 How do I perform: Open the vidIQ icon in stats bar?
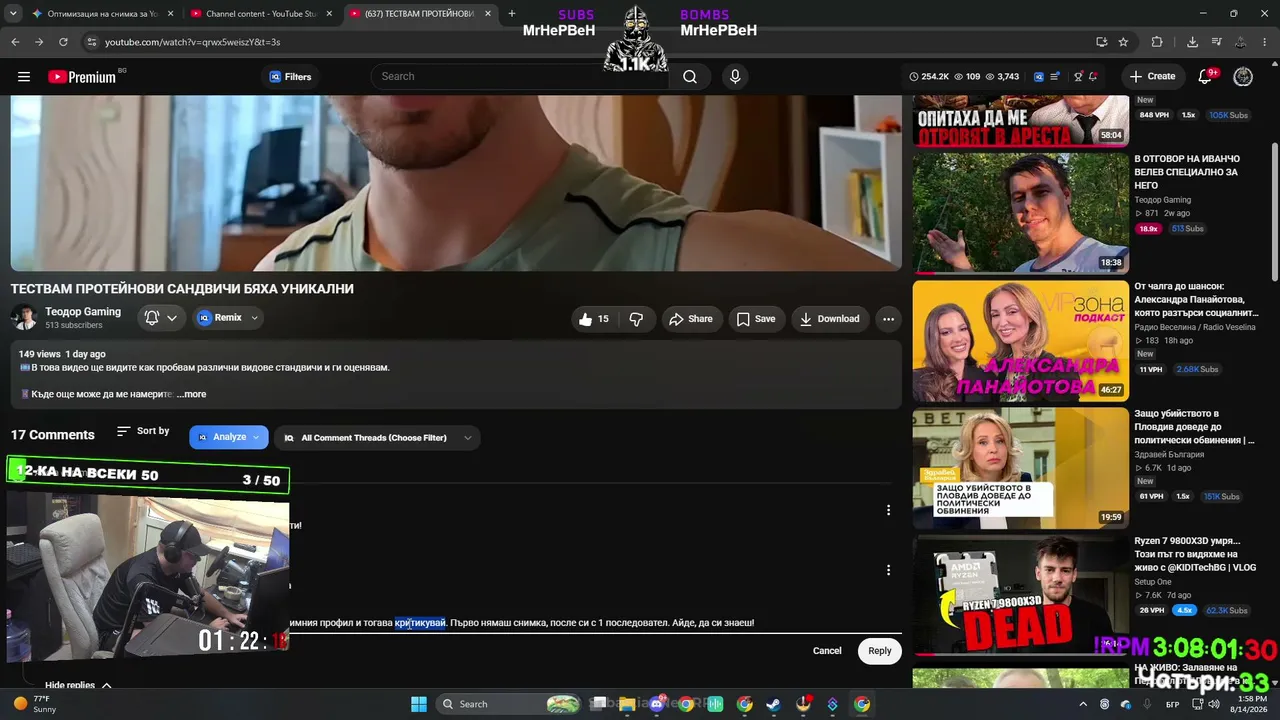point(1038,77)
